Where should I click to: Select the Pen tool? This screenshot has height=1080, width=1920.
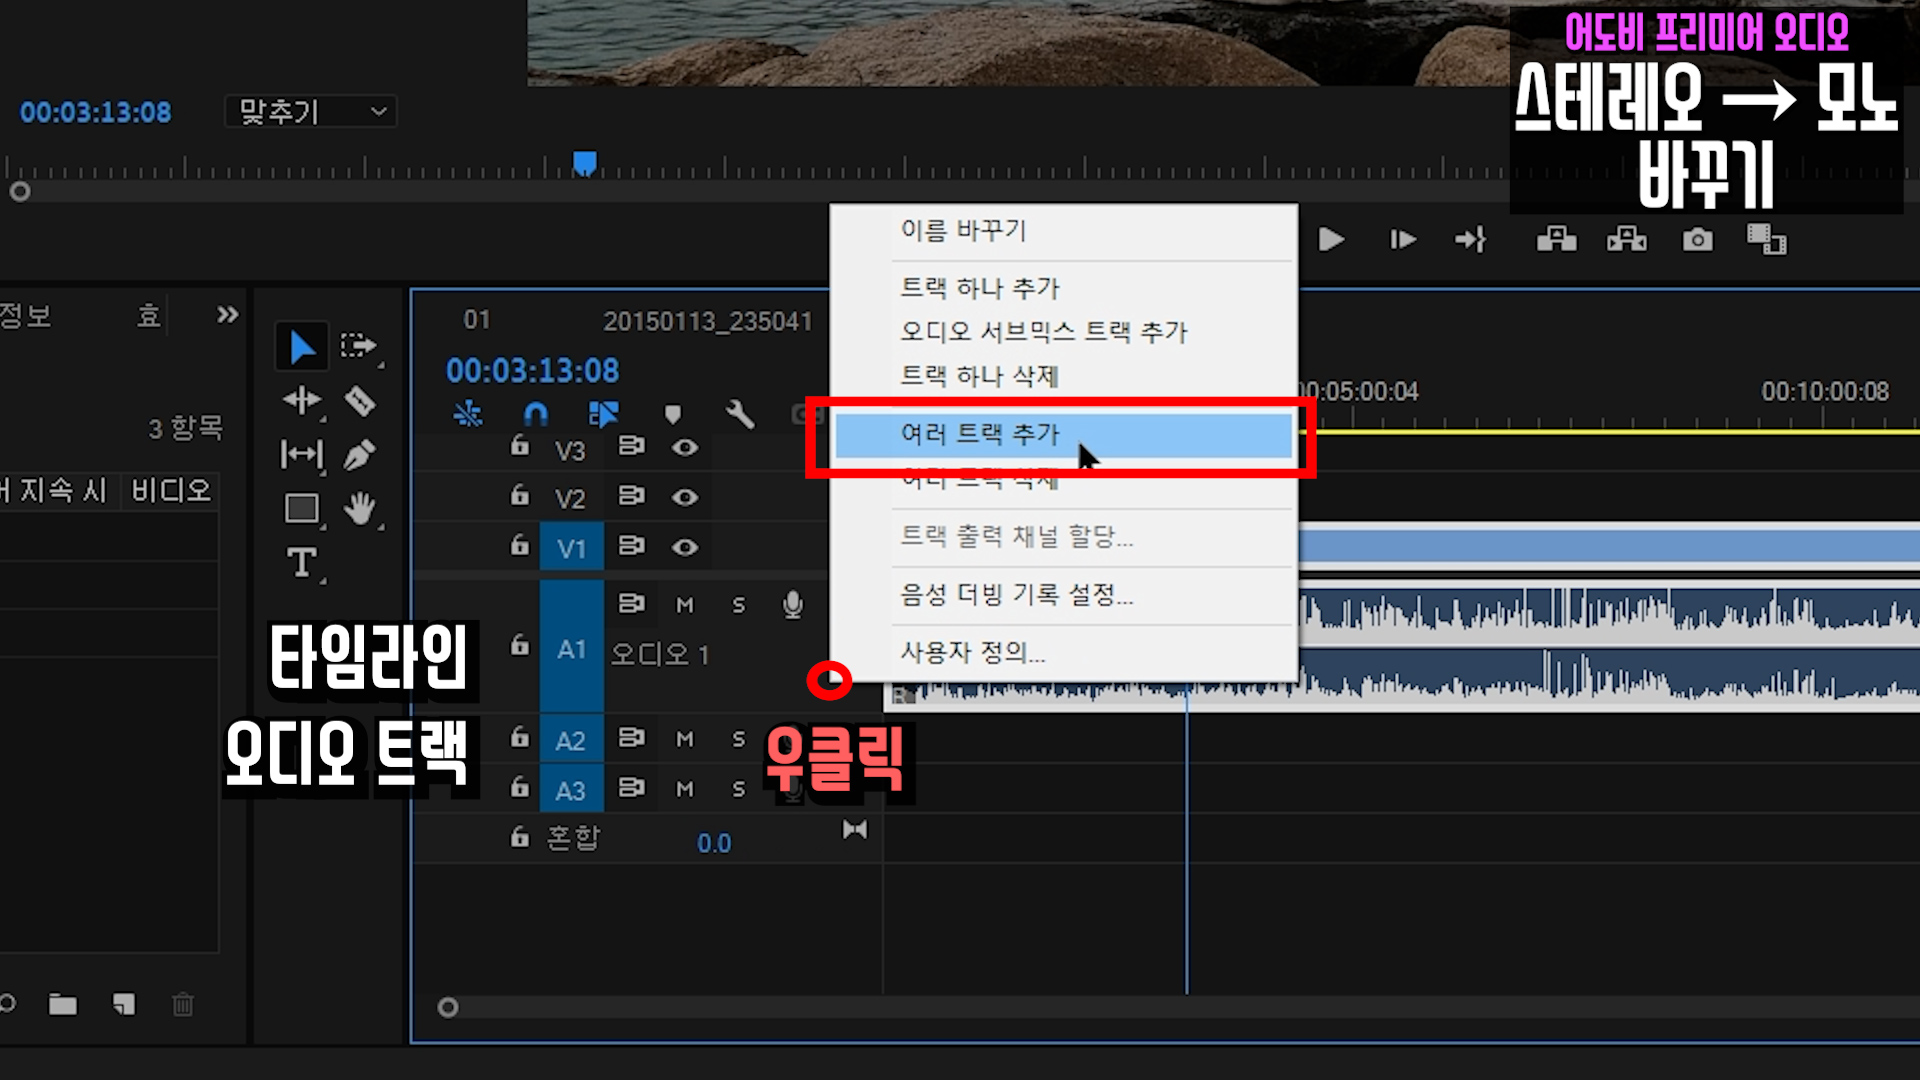[x=359, y=455]
